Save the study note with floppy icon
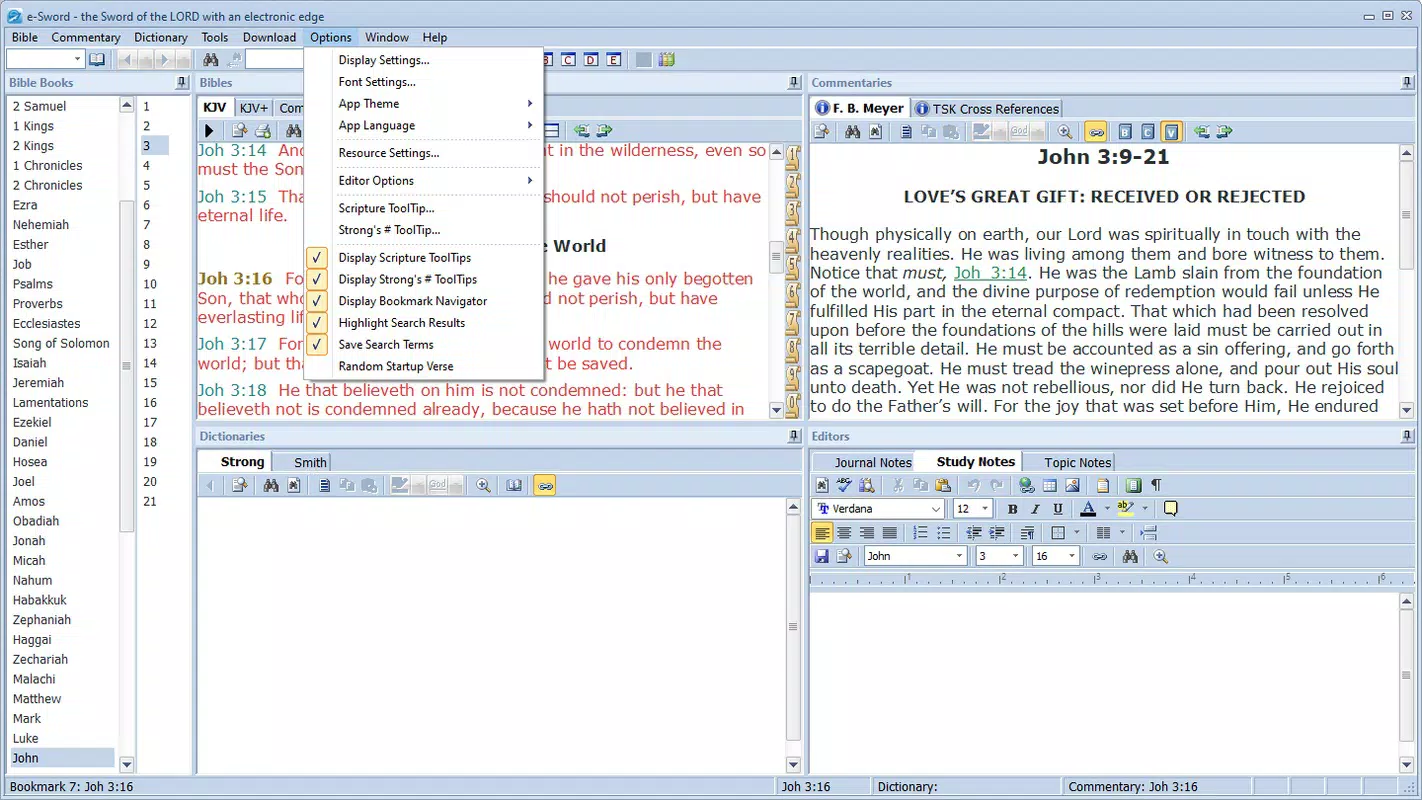This screenshot has width=1422, height=800. coord(822,556)
